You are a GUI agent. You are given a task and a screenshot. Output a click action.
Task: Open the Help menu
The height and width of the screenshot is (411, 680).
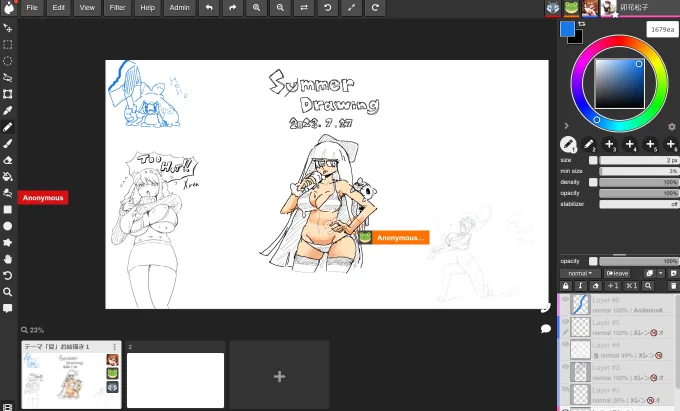(x=147, y=7)
